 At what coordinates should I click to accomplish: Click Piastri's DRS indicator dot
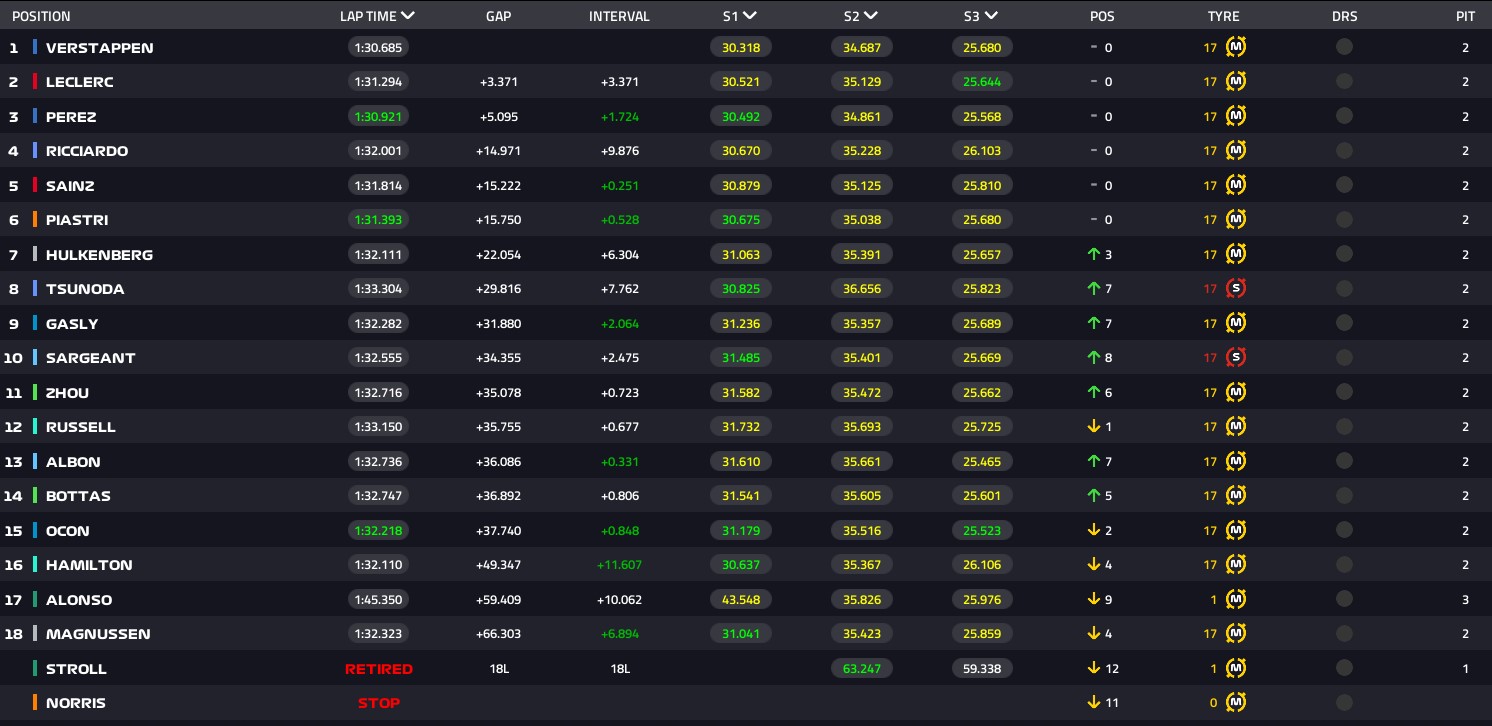(1344, 220)
